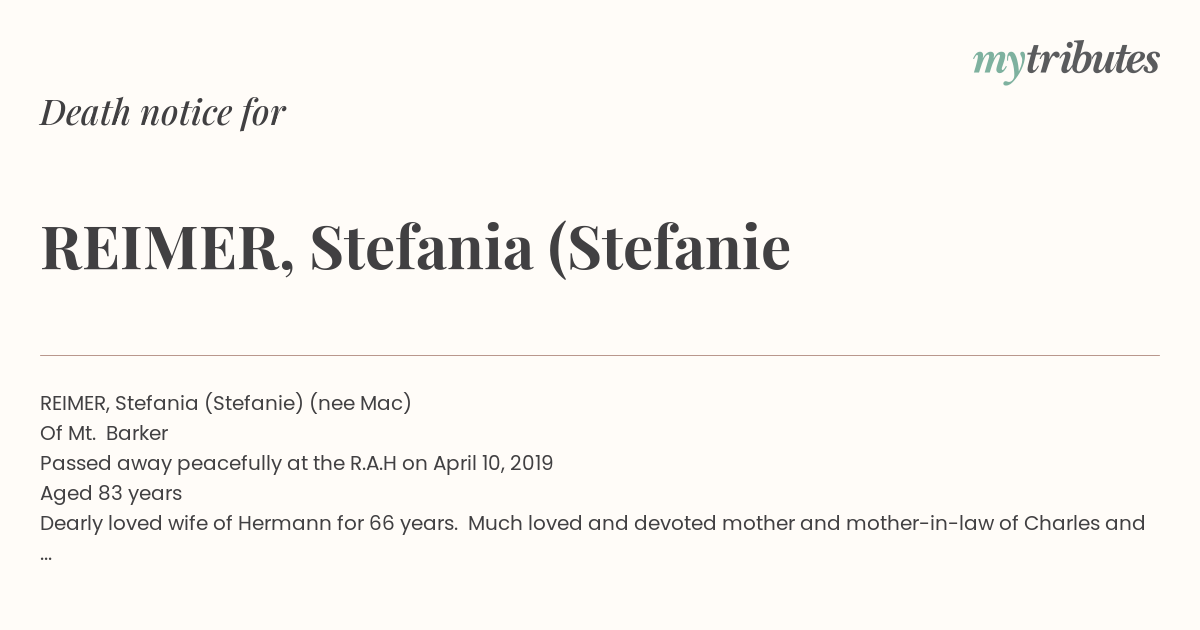1200x630 pixels.
Task: Click the 'my' part of the logo
Action: [x=998, y=65]
